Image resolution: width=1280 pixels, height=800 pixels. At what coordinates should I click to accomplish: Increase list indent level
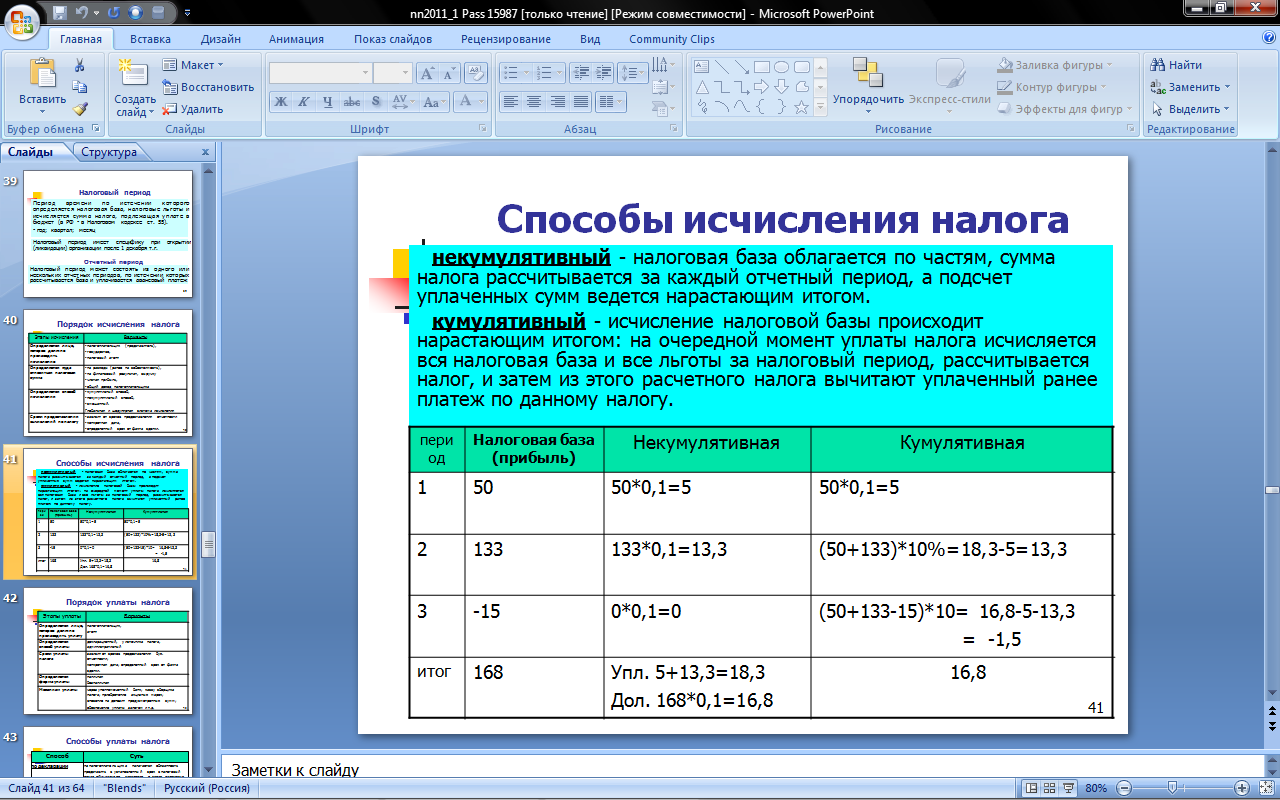pos(603,73)
